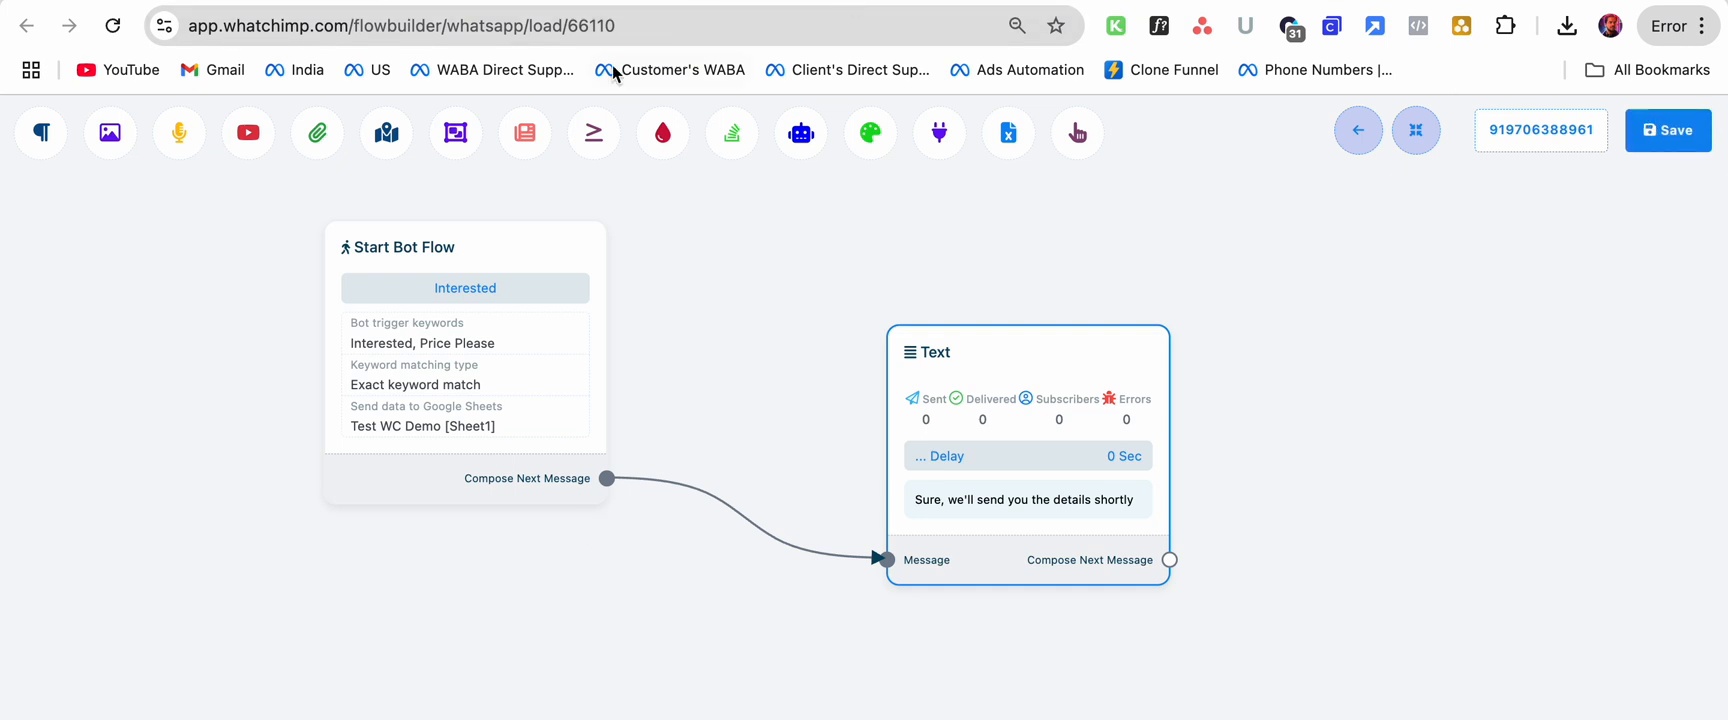Open the All Bookmarks folder
This screenshot has width=1728, height=720.
coord(1648,70)
